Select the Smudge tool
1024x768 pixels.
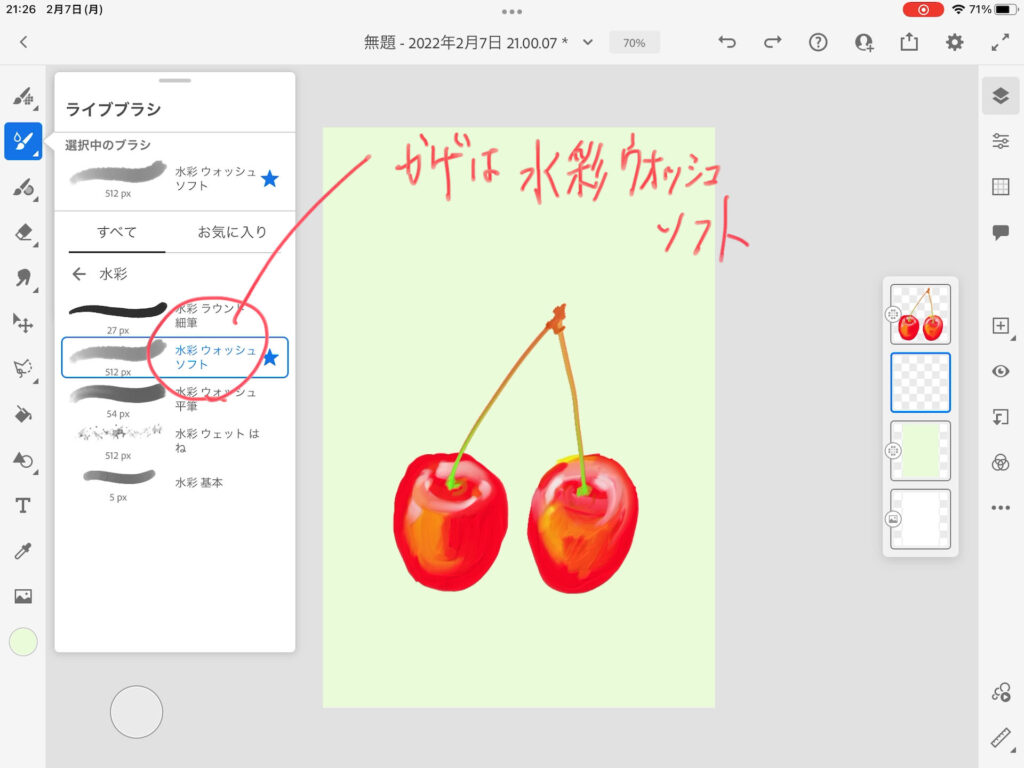pyautogui.click(x=23, y=278)
